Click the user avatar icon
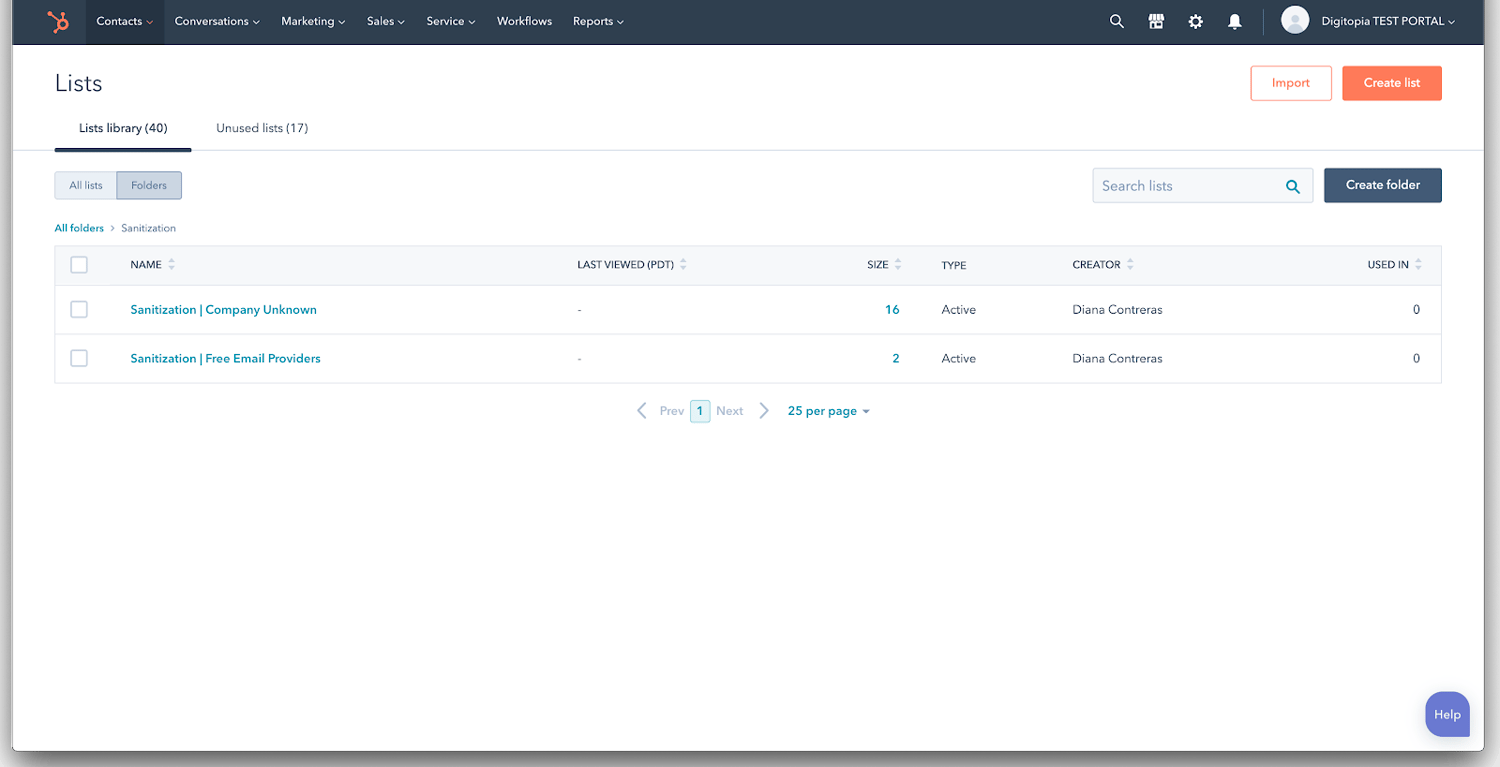 point(1294,19)
